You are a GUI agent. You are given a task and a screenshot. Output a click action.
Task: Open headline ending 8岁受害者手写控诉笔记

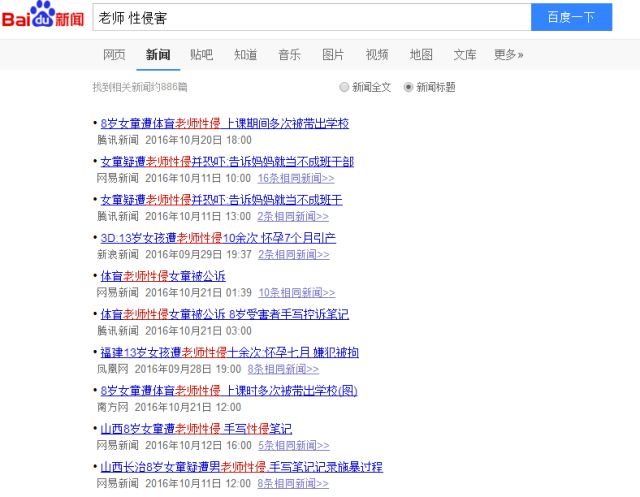click(224, 314)
